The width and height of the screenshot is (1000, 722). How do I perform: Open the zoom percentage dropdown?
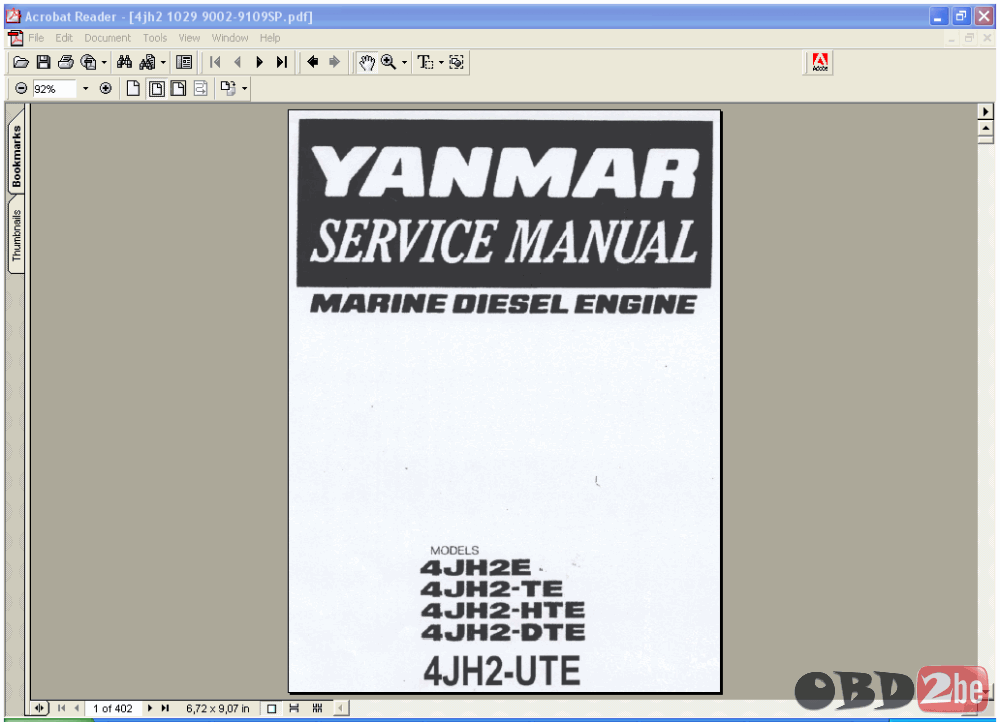point(85,89)
